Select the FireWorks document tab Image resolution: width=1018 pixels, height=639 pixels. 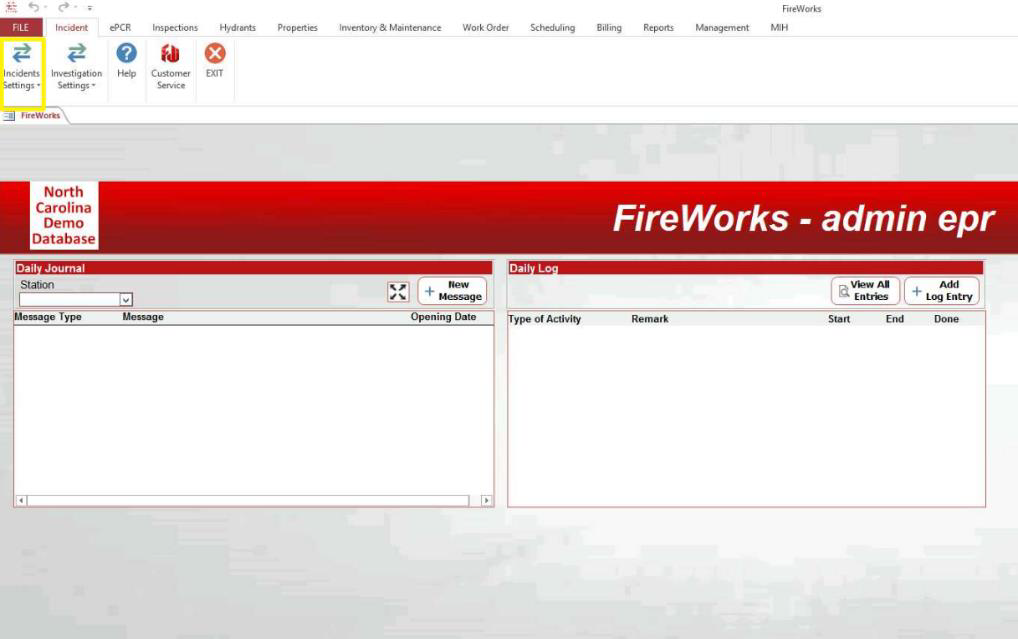[40, 116]
